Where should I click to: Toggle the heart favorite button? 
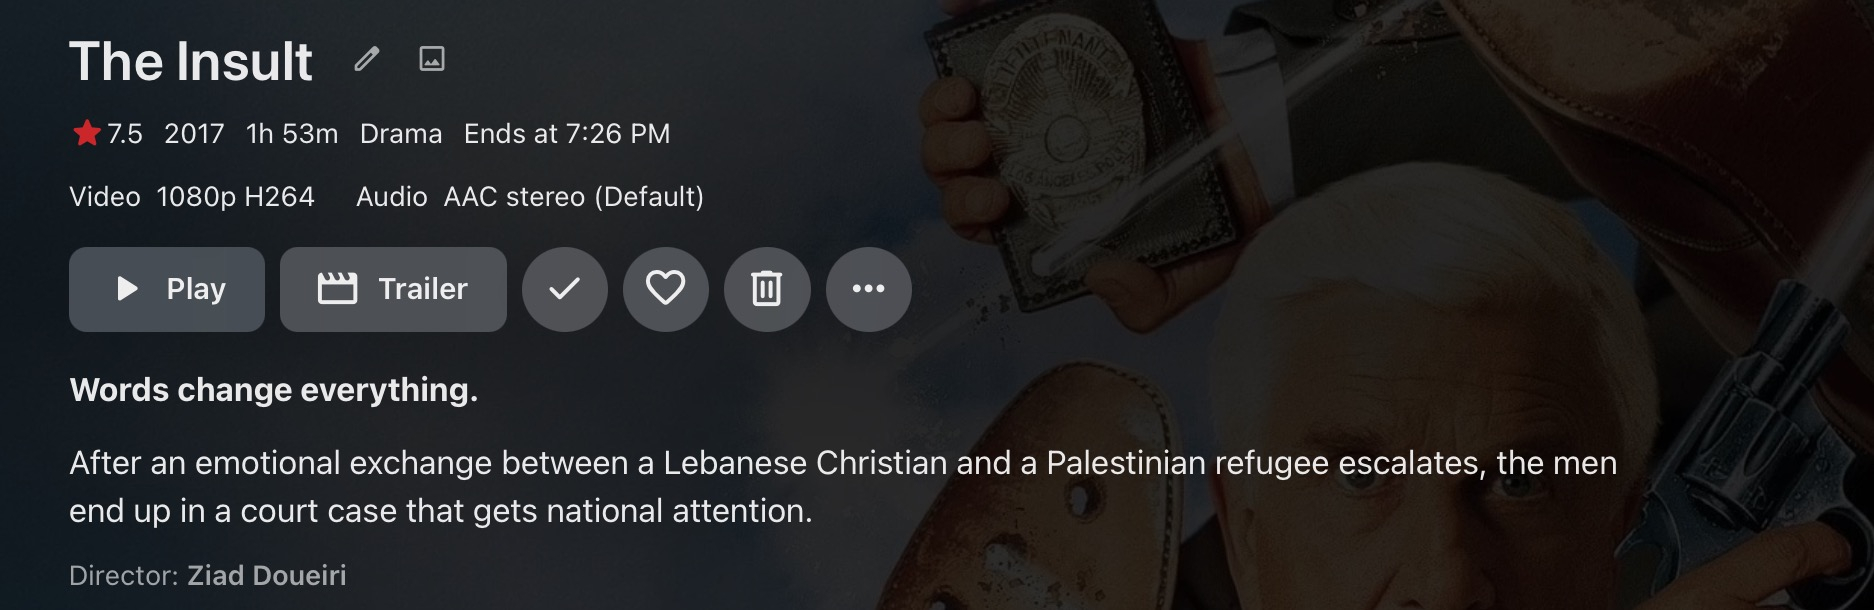(x=665, y=289)
